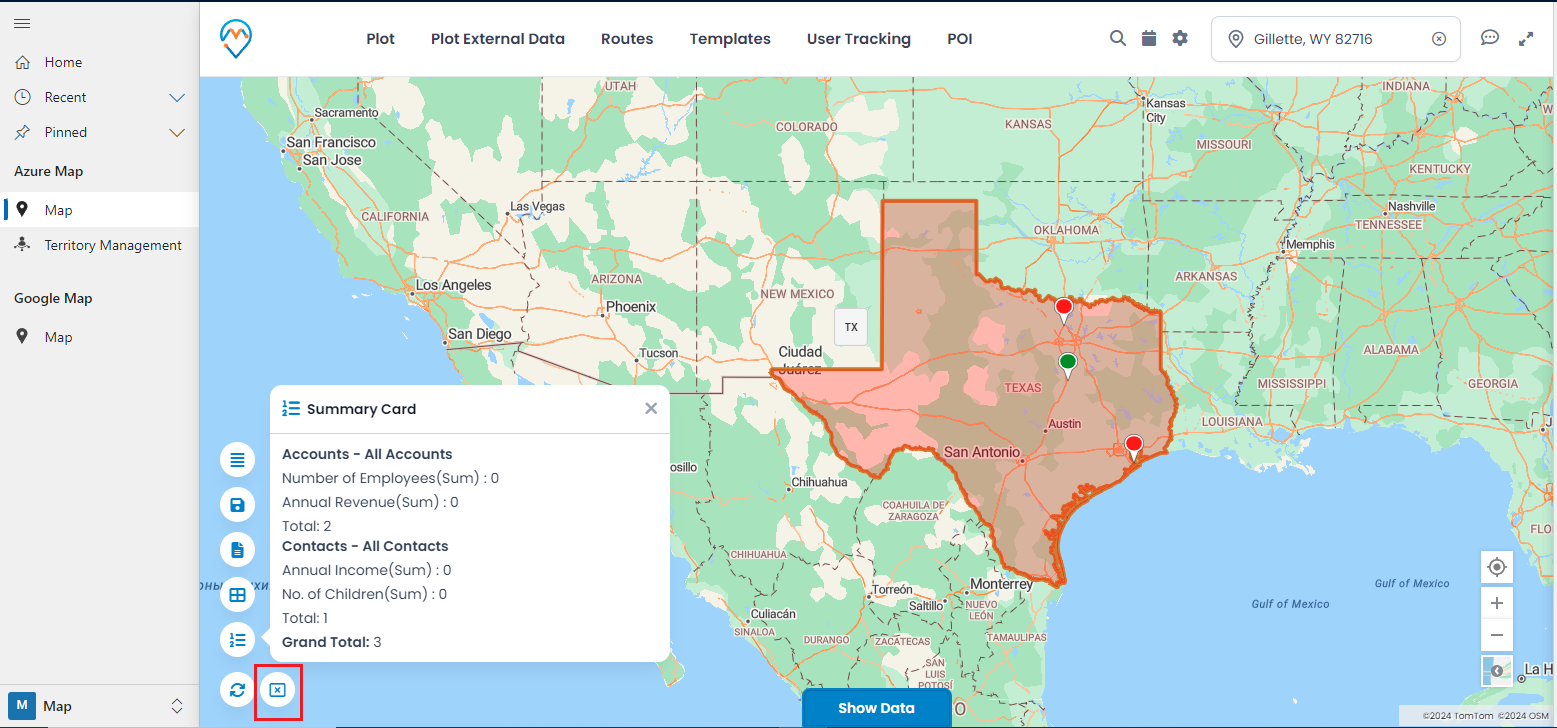Open the Map area switcher dropdown
The image size is (1557, 728).
[x=99, y=706]
